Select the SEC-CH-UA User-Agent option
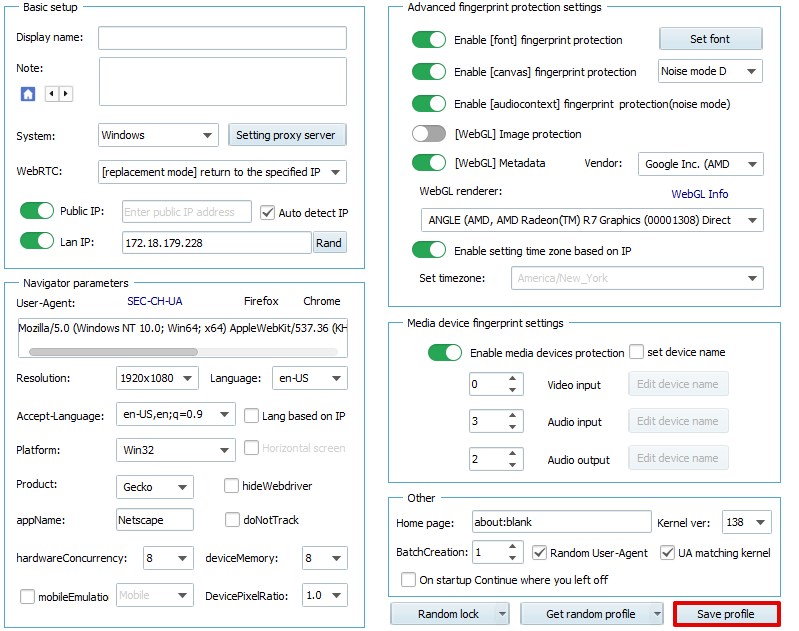The width and height of the screenshot is (799, 631). (x=155, y=301)
